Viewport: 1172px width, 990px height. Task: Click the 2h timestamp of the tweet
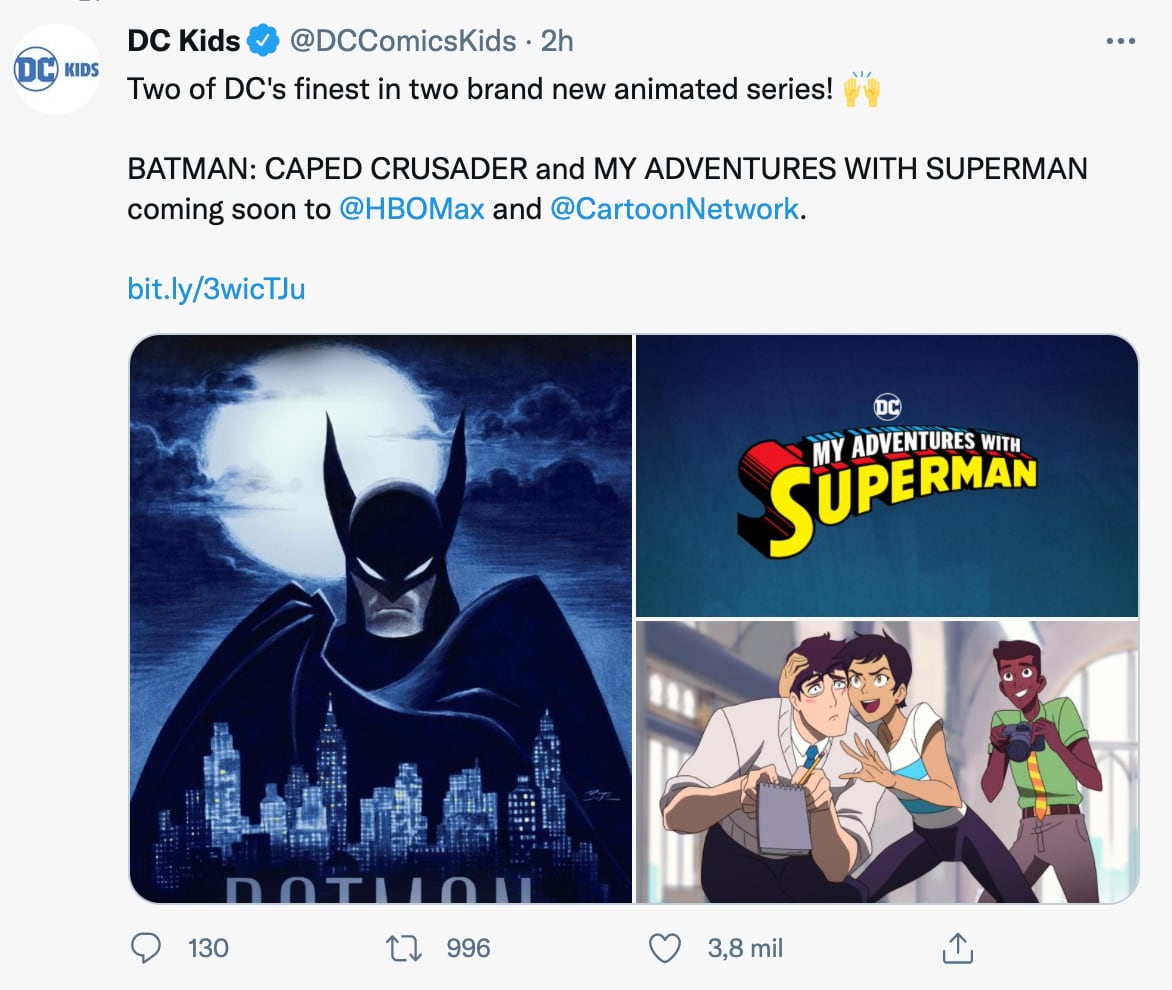pyautogui.click(x=557, y=41)
